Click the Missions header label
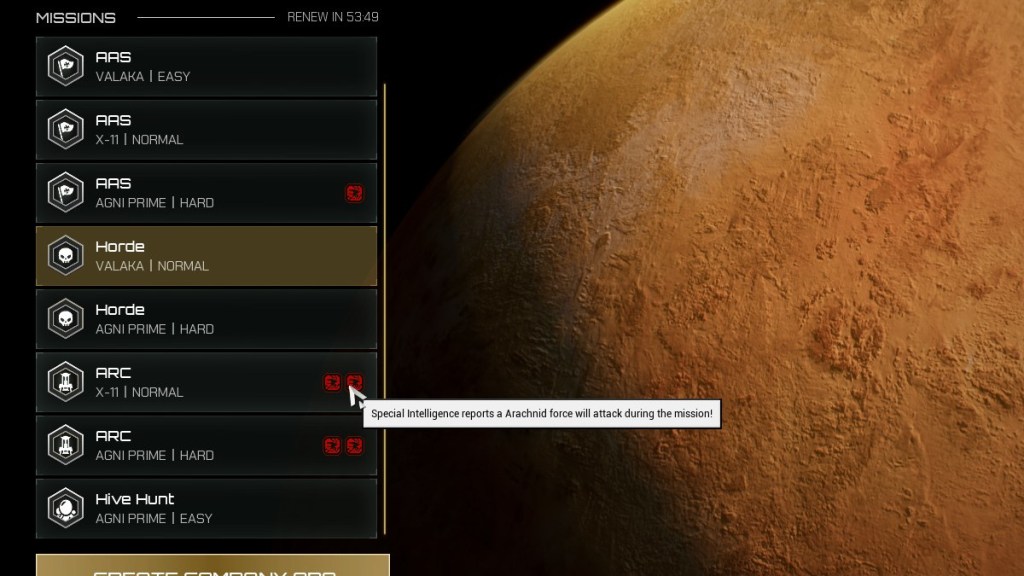Screen dimensions: 1024x576 click(x=76, y=17)
